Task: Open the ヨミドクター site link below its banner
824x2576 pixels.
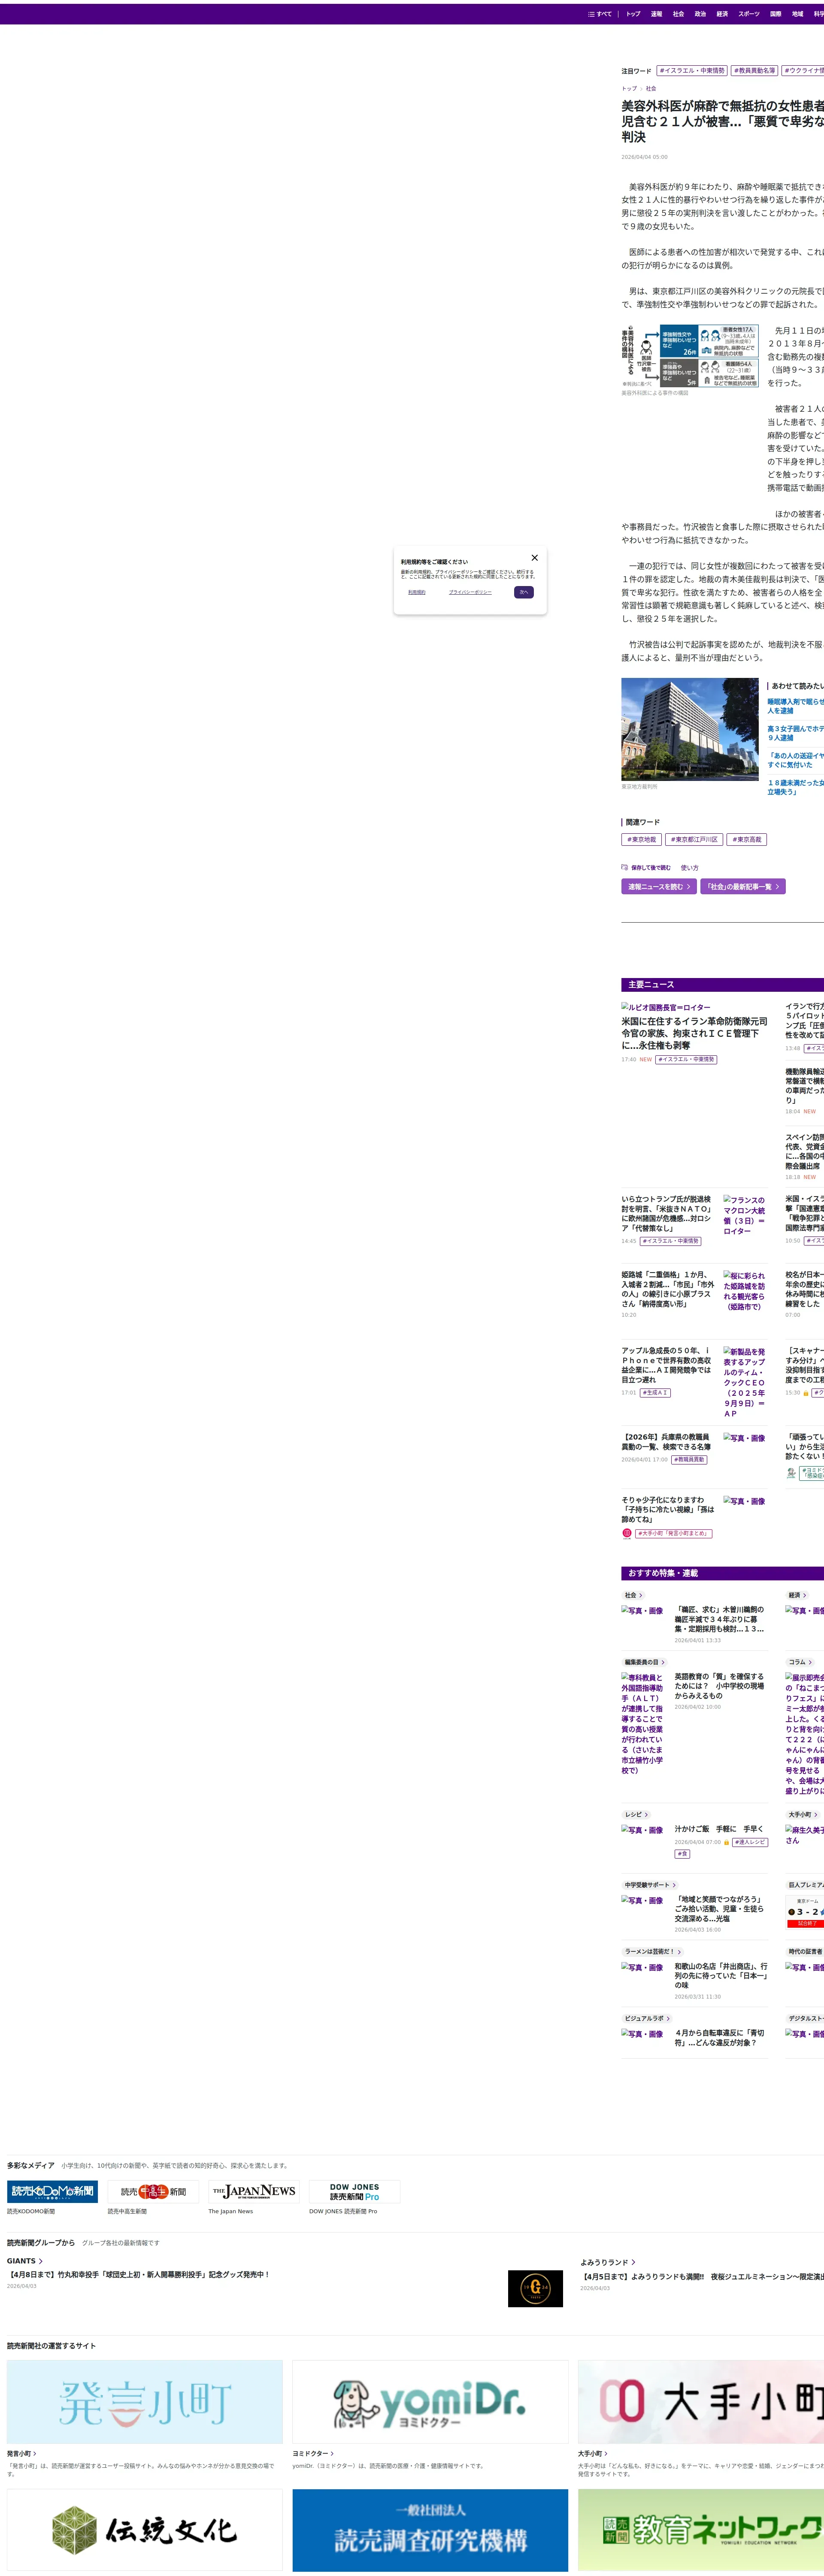Action: (x=312, y=2454)
